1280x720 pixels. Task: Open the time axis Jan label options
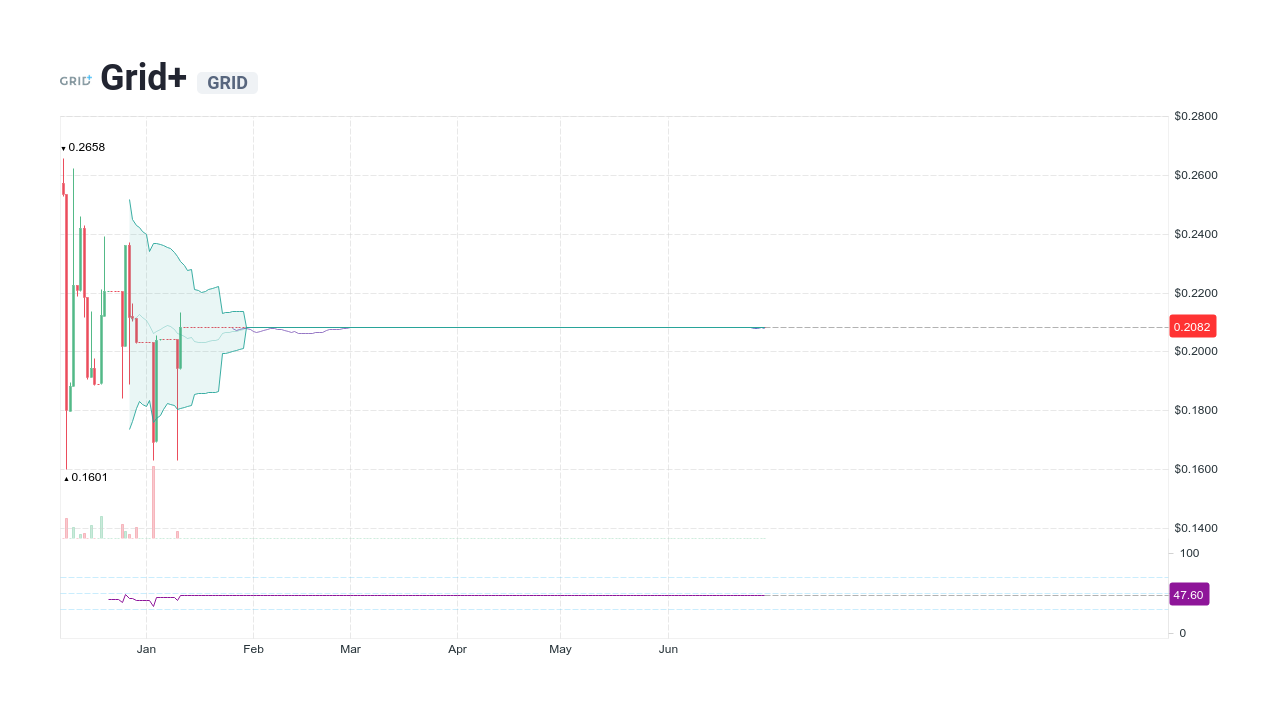pos(147,649)
